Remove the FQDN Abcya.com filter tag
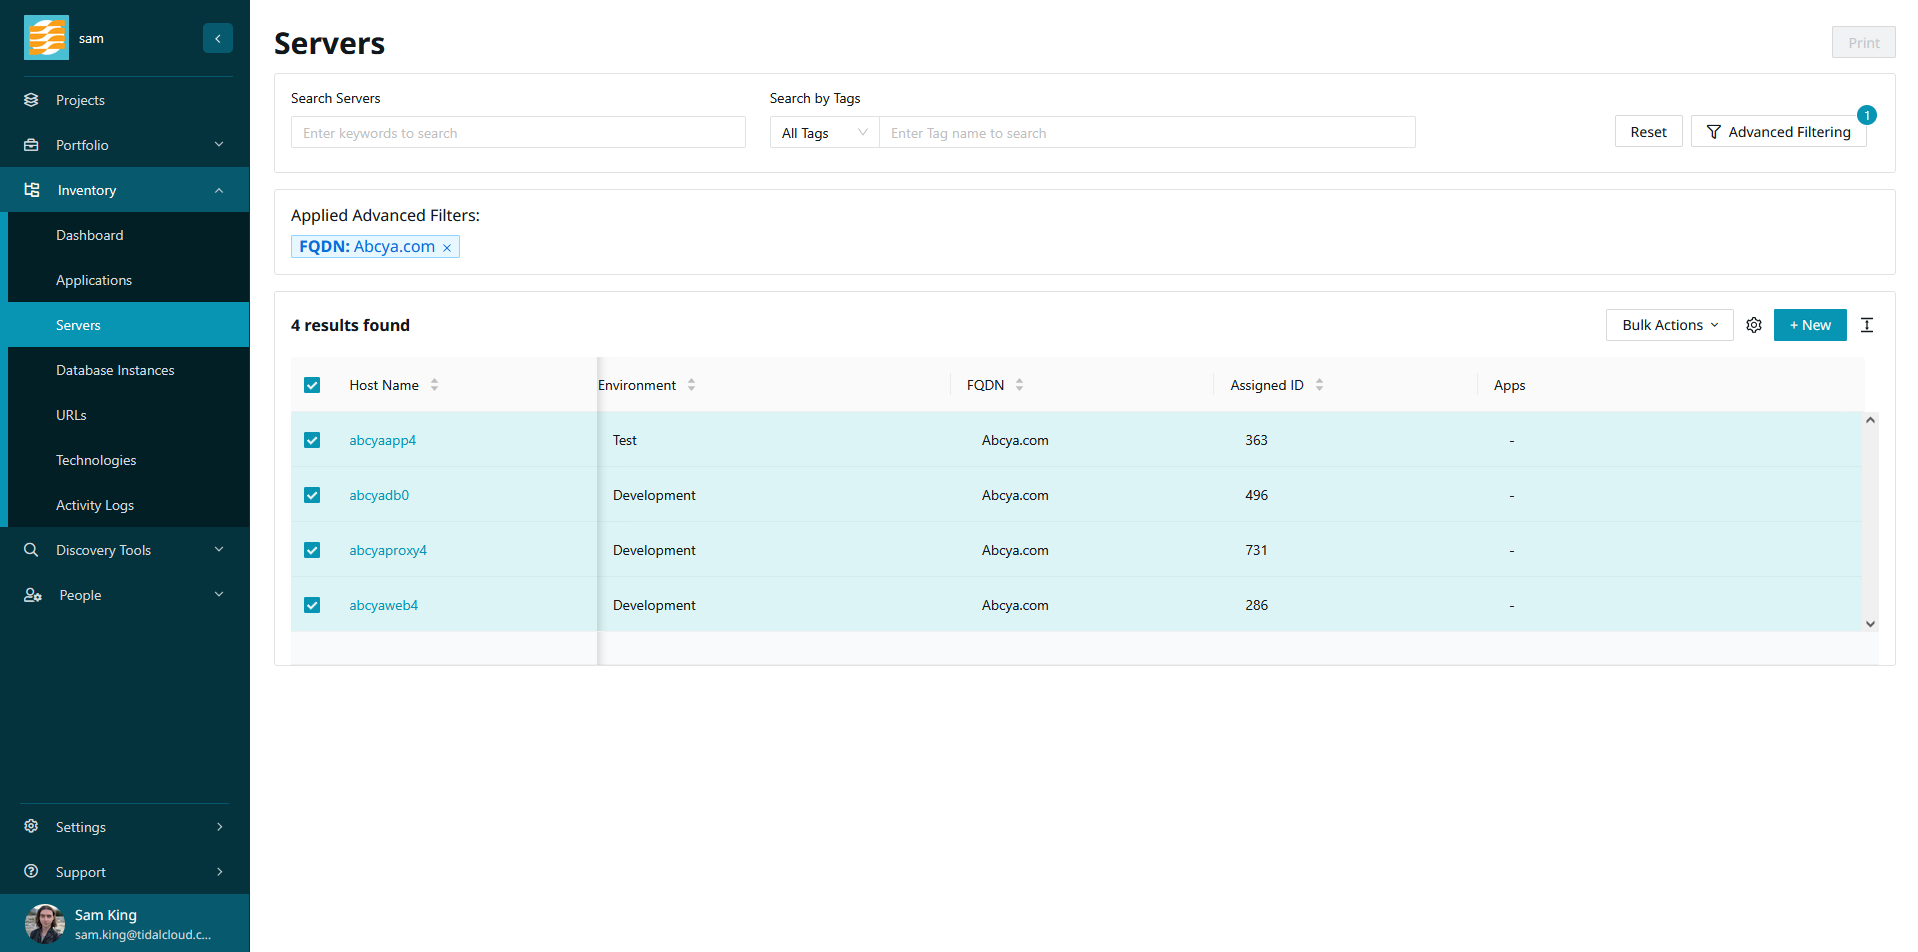1918x952 pixels. (x=447, y=248)
